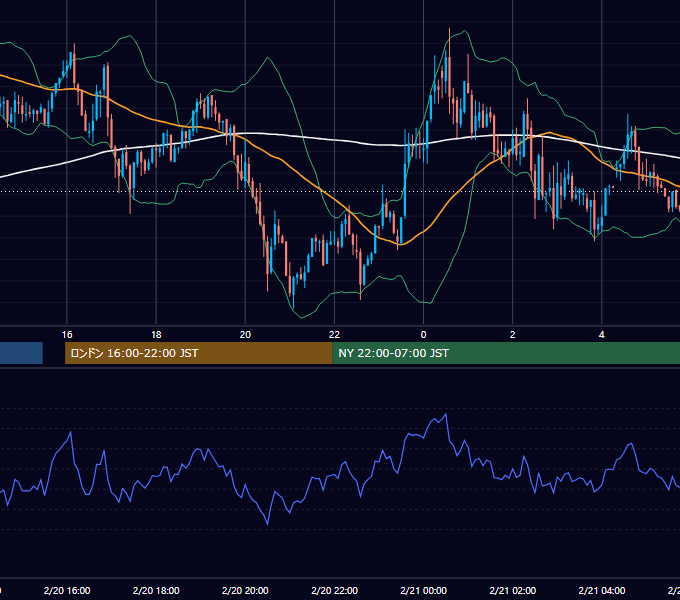Click the 0 hour label on the chart axis
The width and height of the screenshot is (680, 600).
pos(424,335)
